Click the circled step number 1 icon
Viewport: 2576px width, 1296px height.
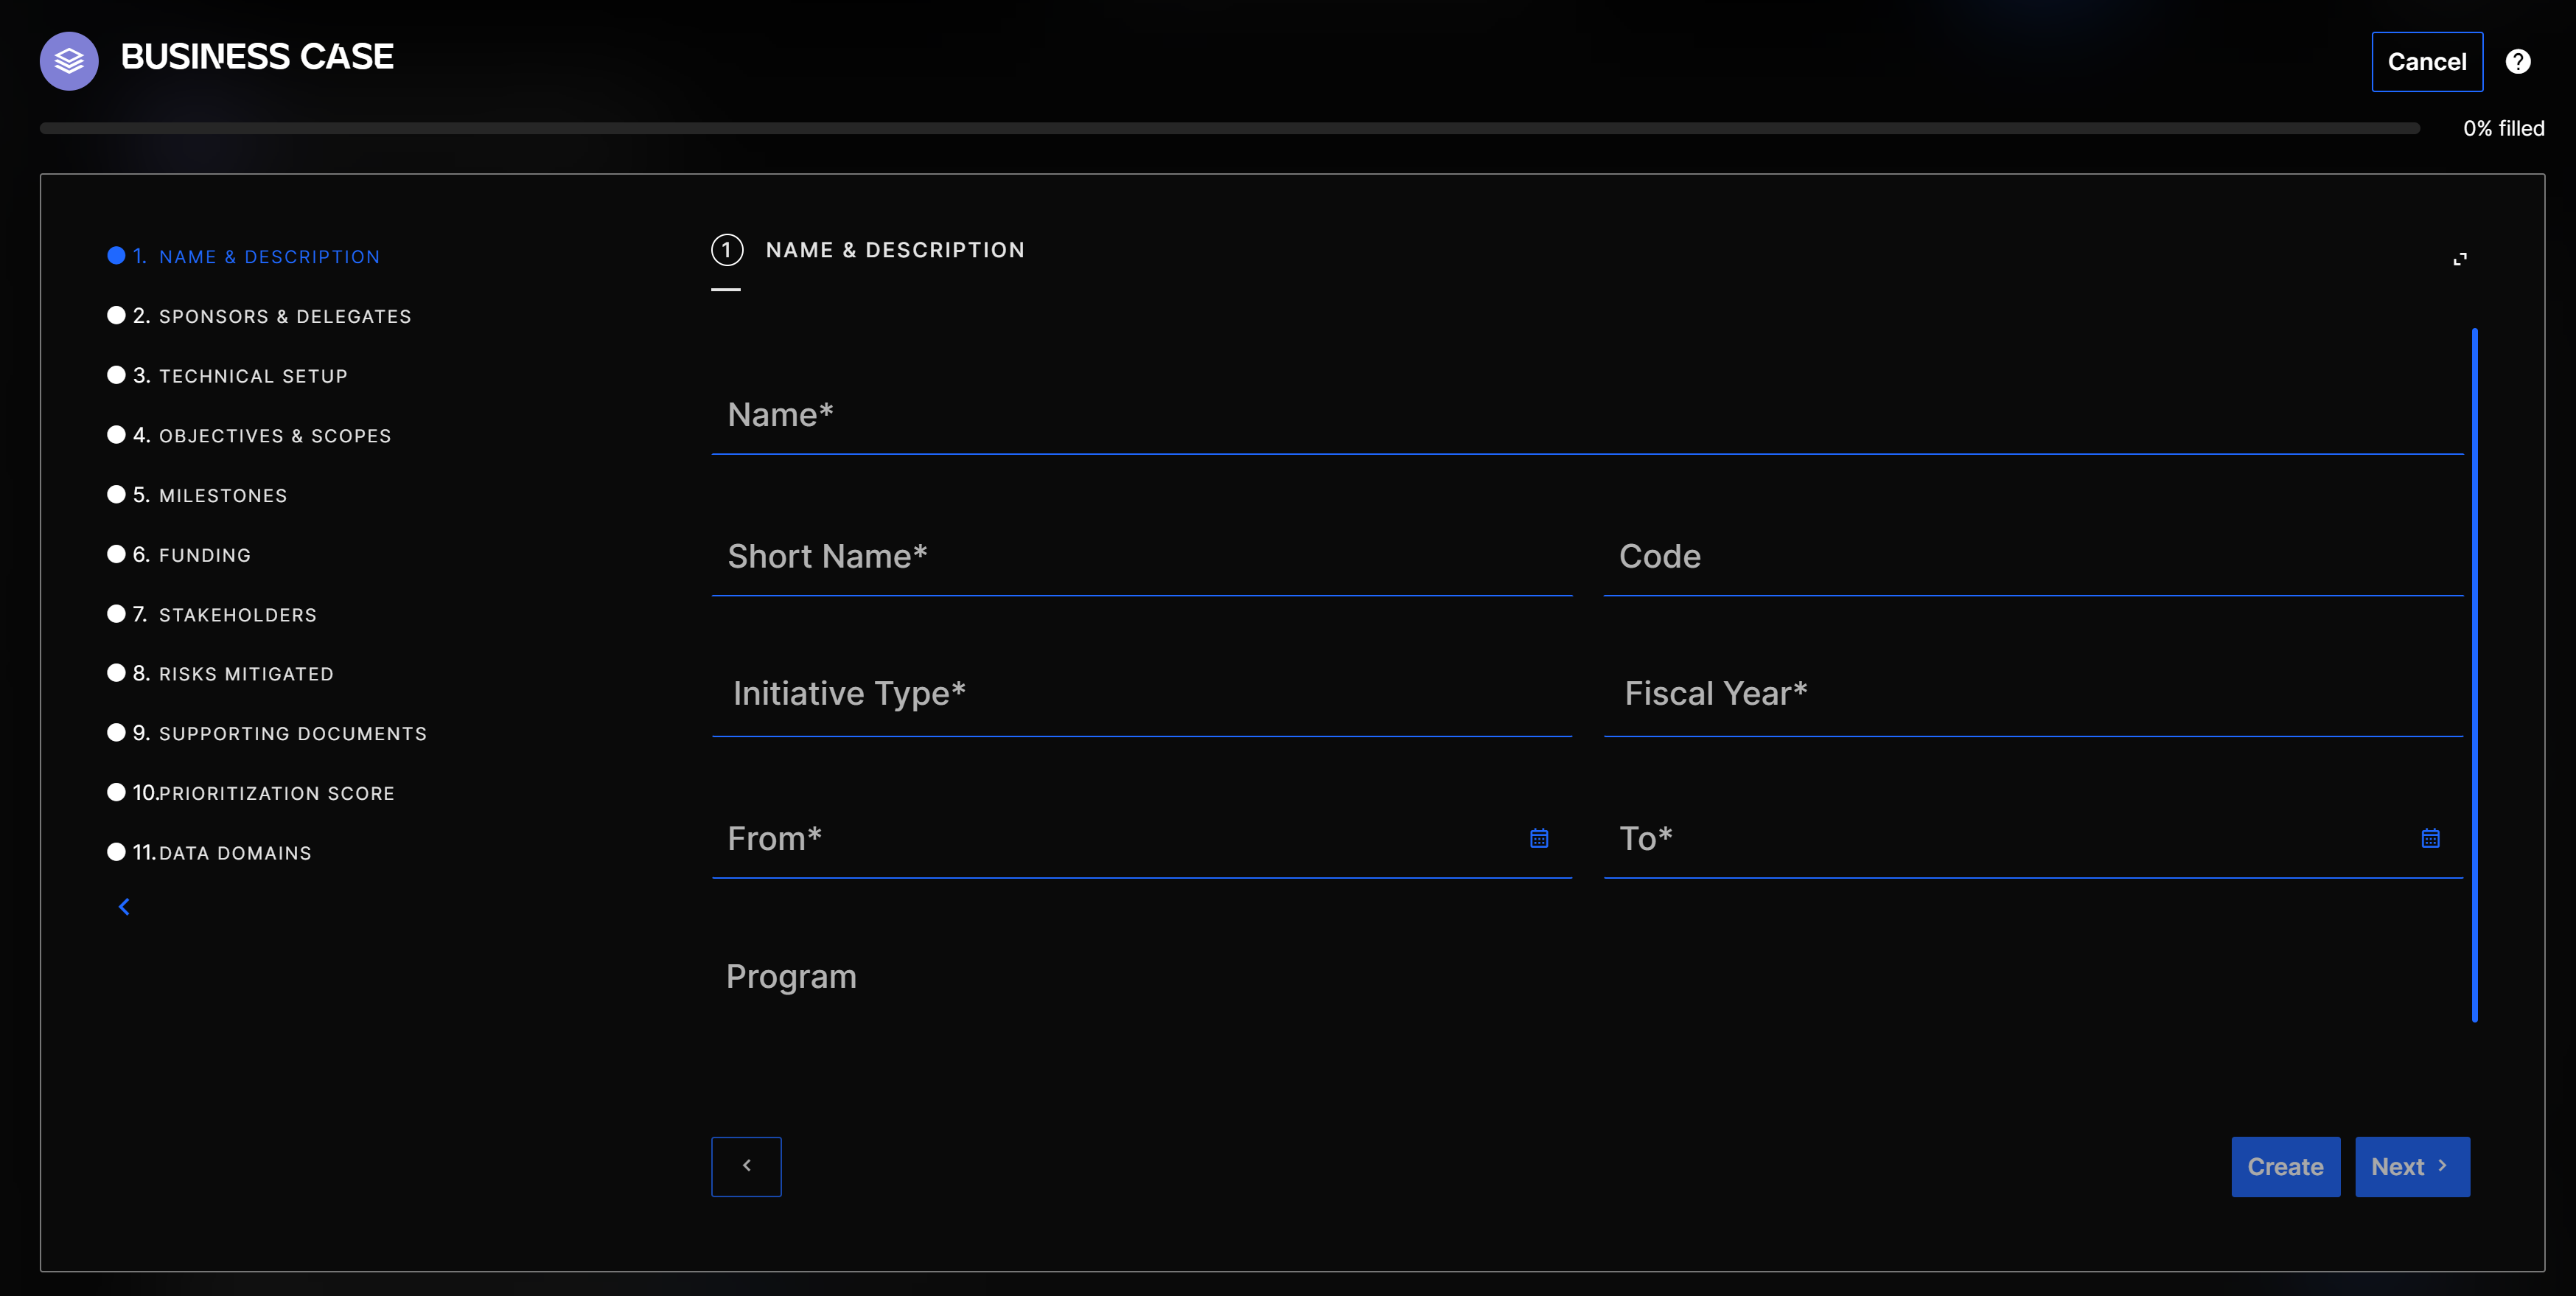727,250
